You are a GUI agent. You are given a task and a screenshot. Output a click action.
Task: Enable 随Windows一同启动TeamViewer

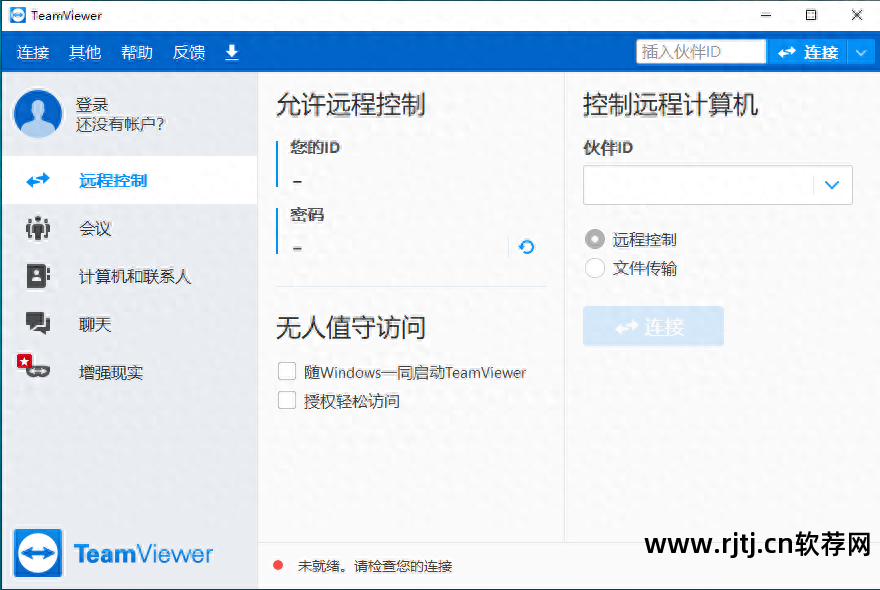click(x=287, y=371)
